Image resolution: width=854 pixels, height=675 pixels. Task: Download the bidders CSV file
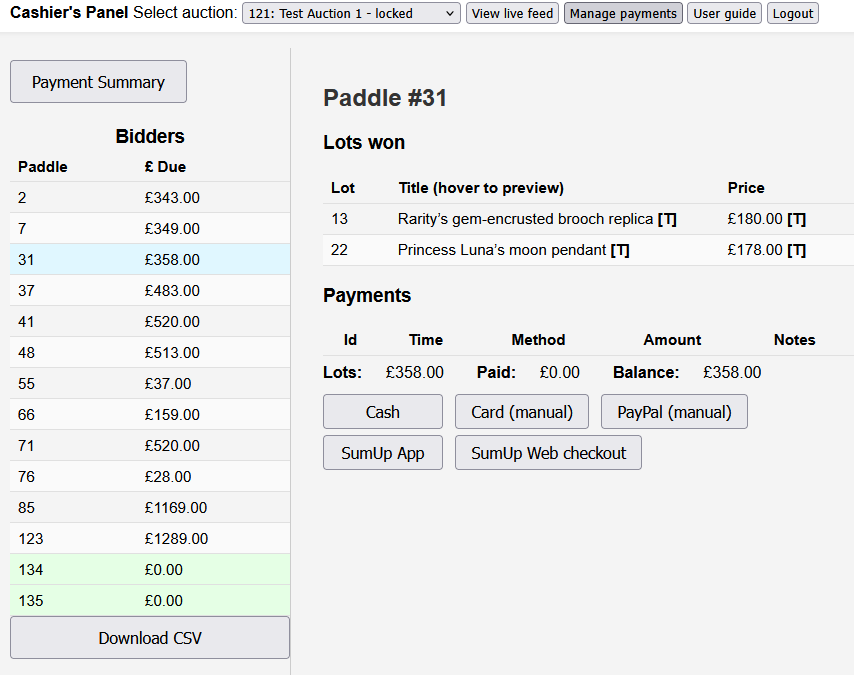coord(149,637)
